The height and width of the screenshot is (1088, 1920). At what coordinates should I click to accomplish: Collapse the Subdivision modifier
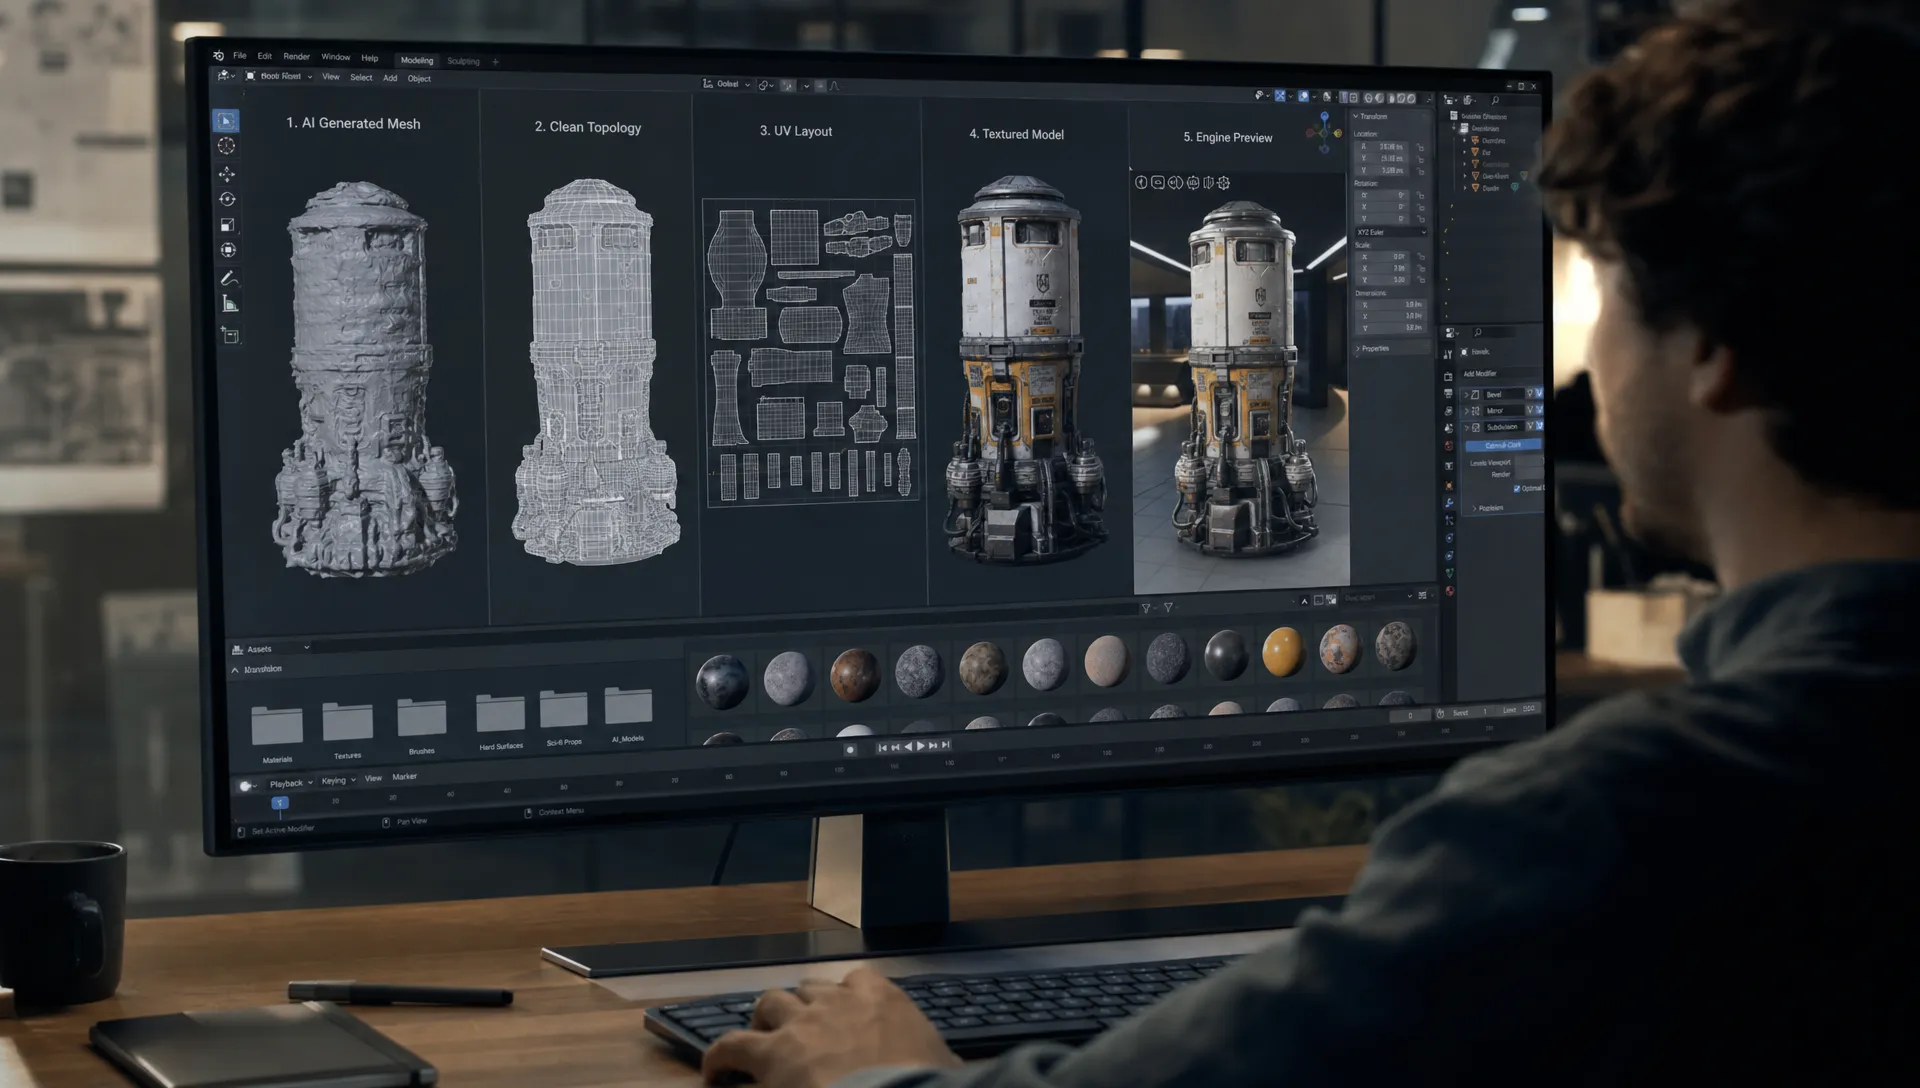click(1466, 427)
